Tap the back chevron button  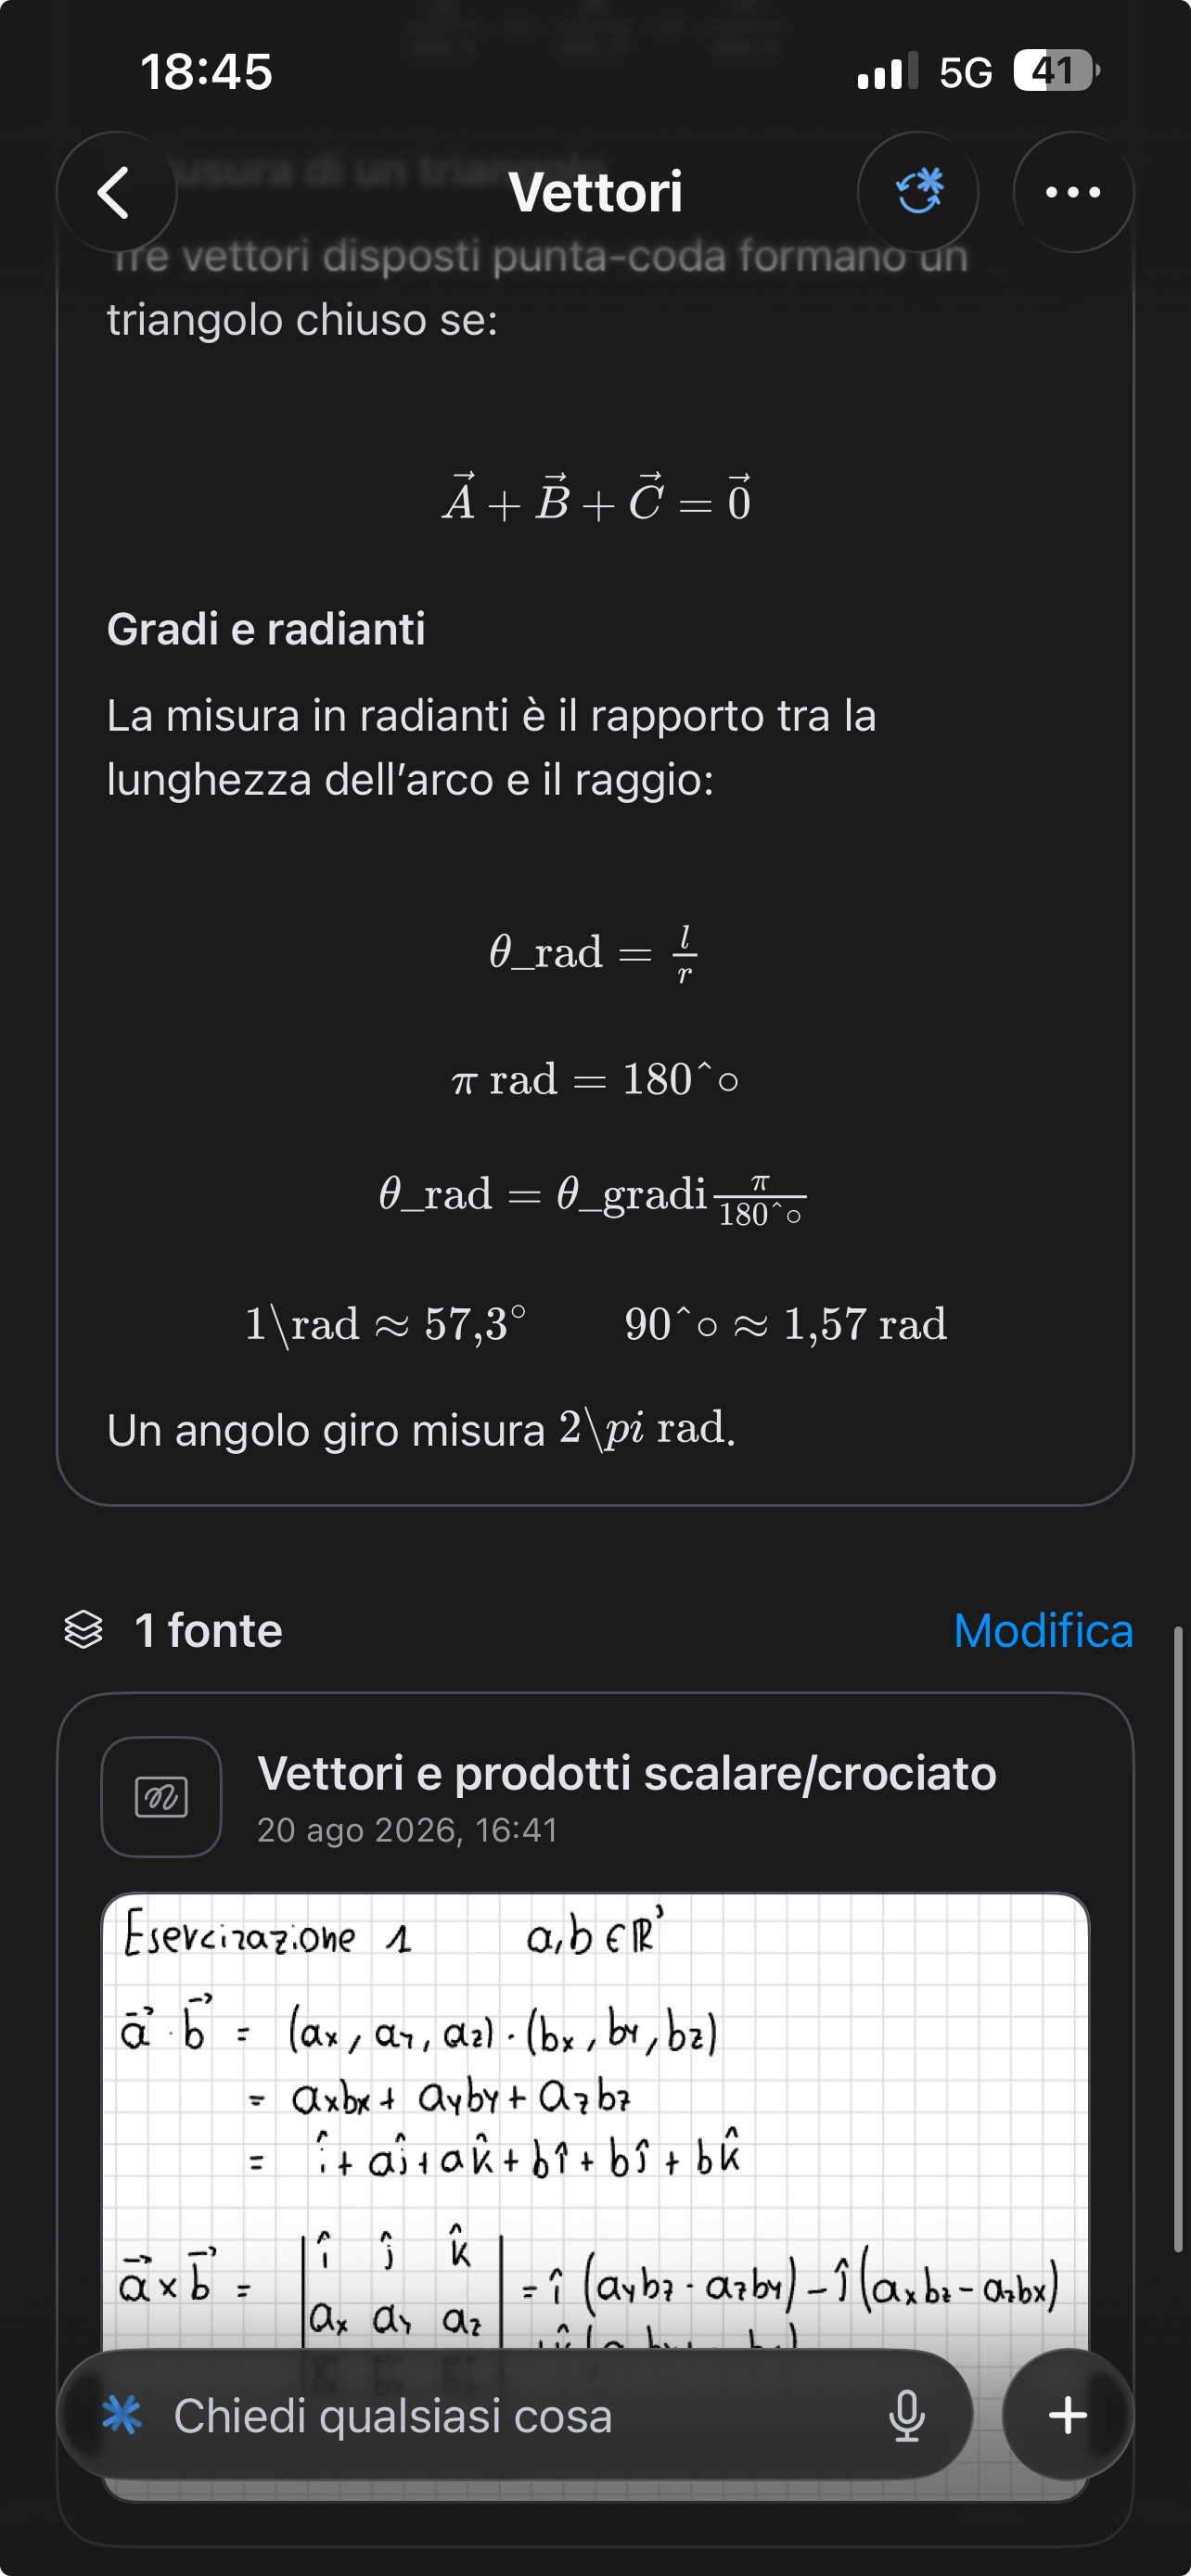(116, 191)
